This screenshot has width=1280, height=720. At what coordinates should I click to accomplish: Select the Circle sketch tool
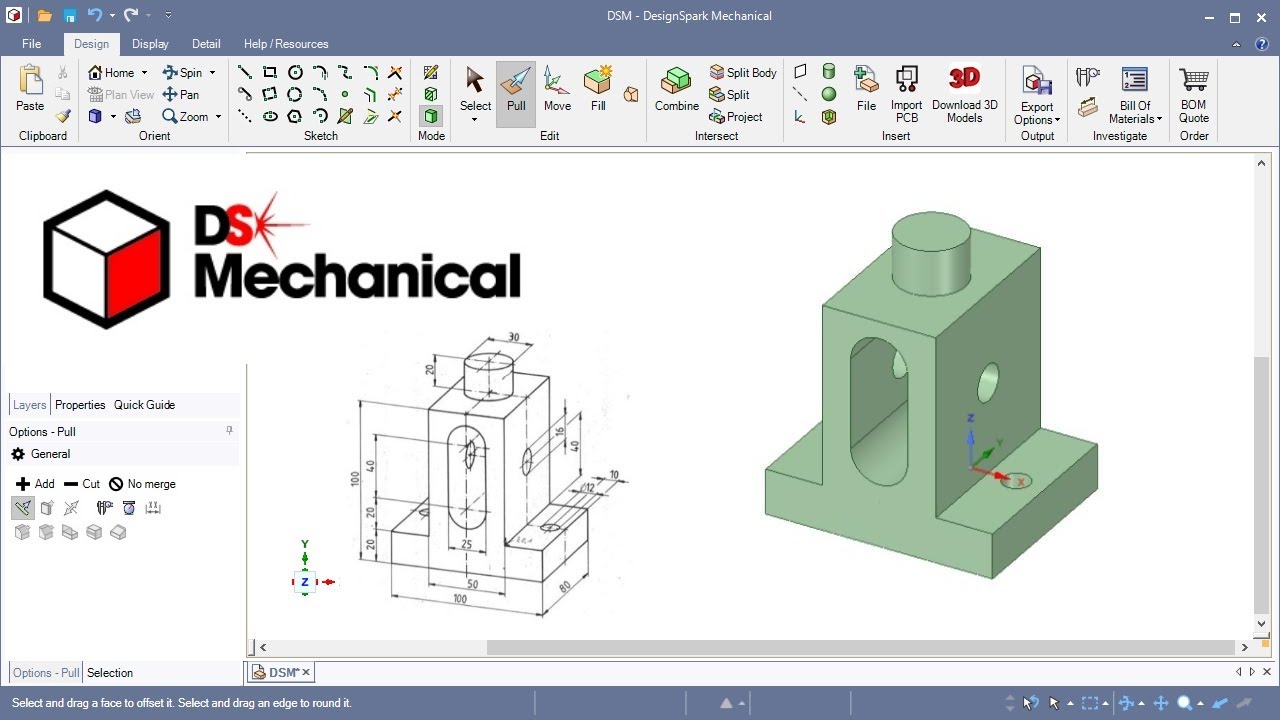pos(295,72)
